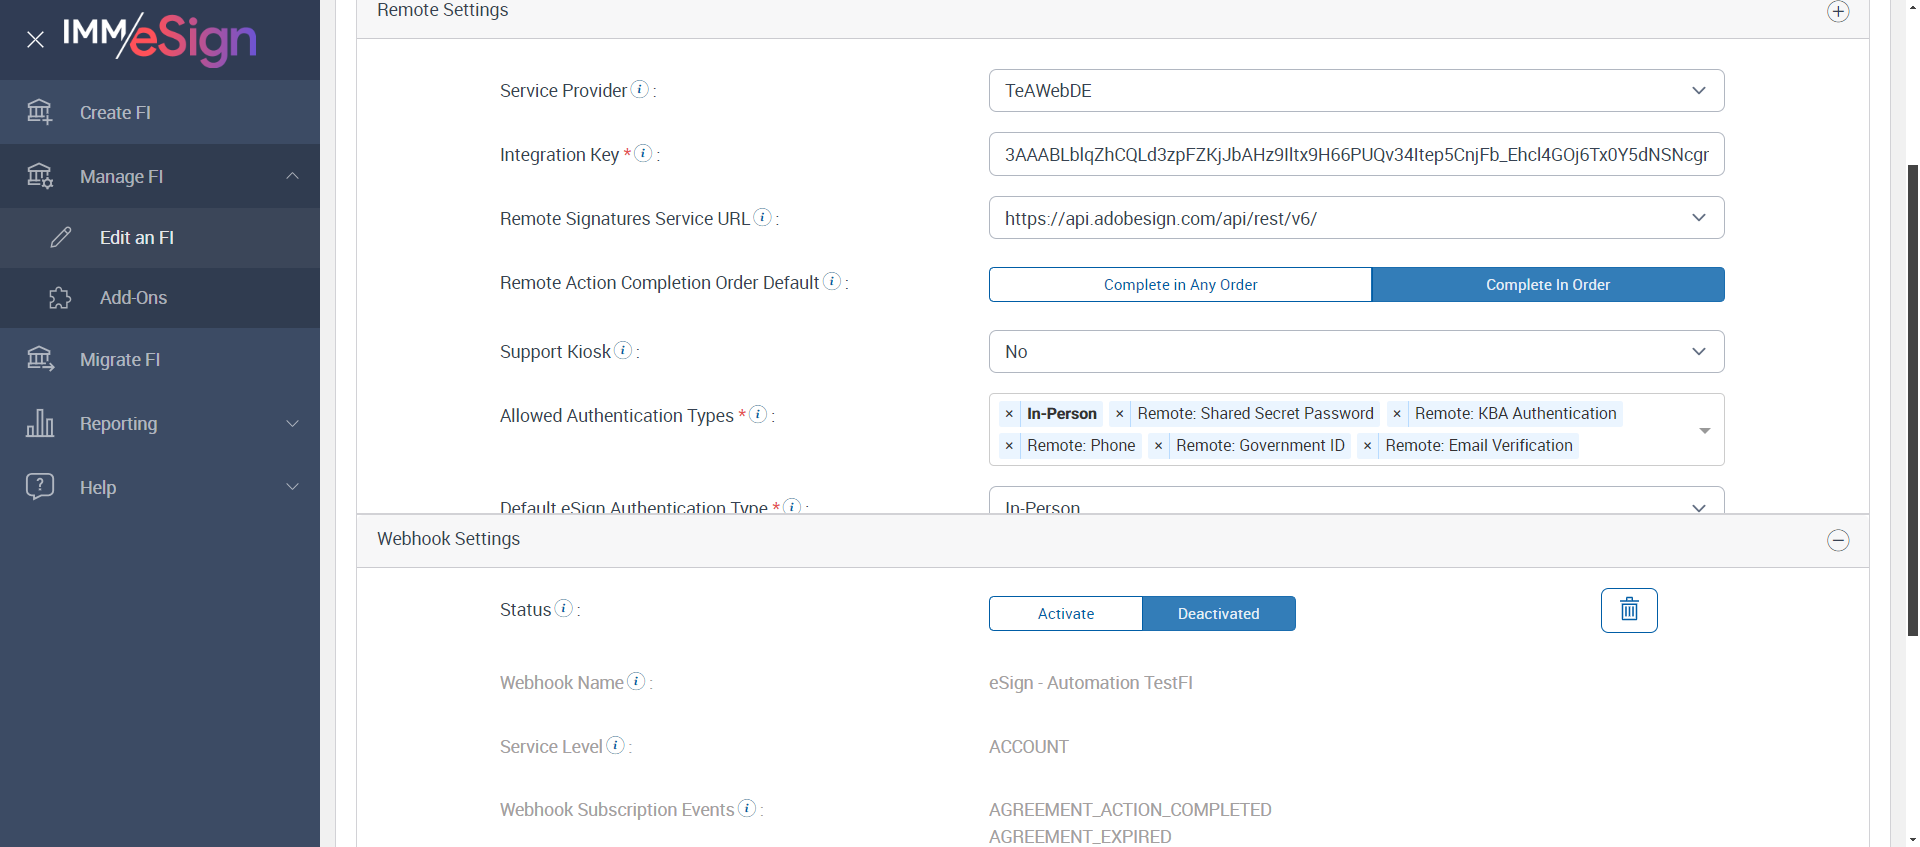1920x847 pixels.
Task: Expand the Remote Settings plus icon
Action: (1838, 12)
